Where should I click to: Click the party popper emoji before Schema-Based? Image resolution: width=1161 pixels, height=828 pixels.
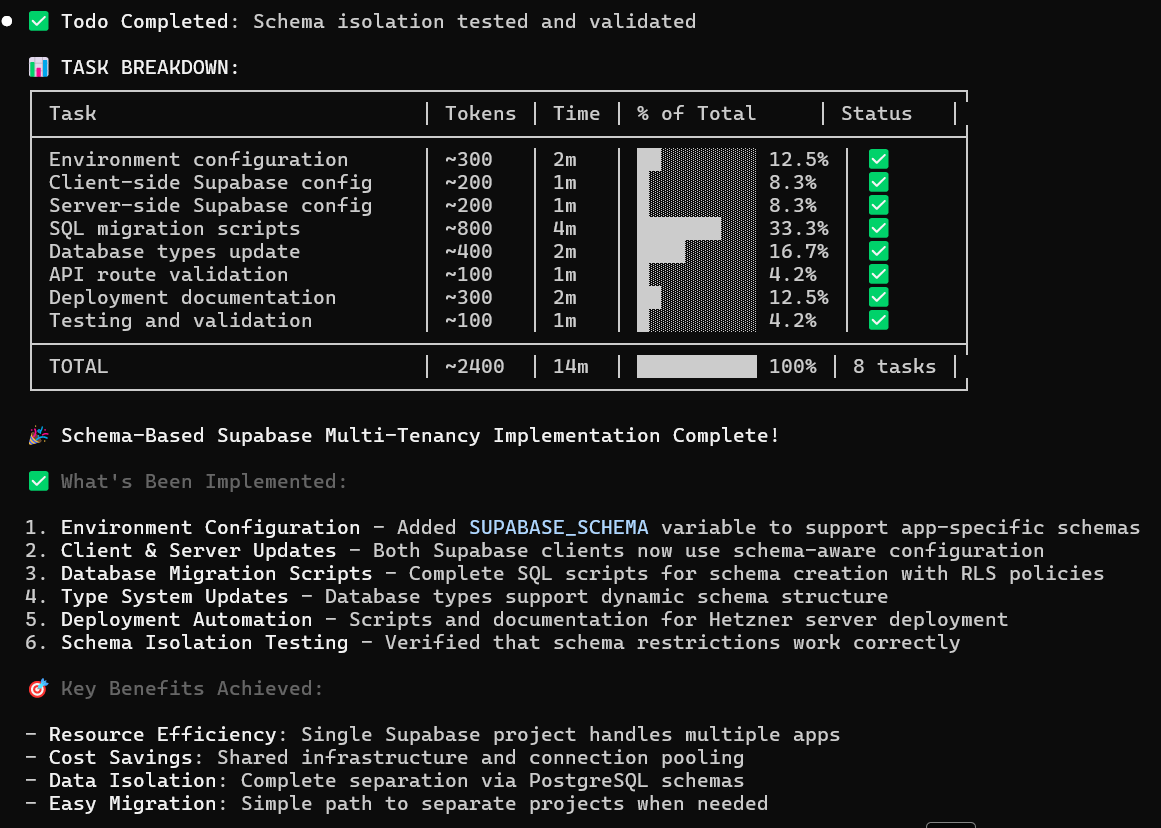point(39,435)
